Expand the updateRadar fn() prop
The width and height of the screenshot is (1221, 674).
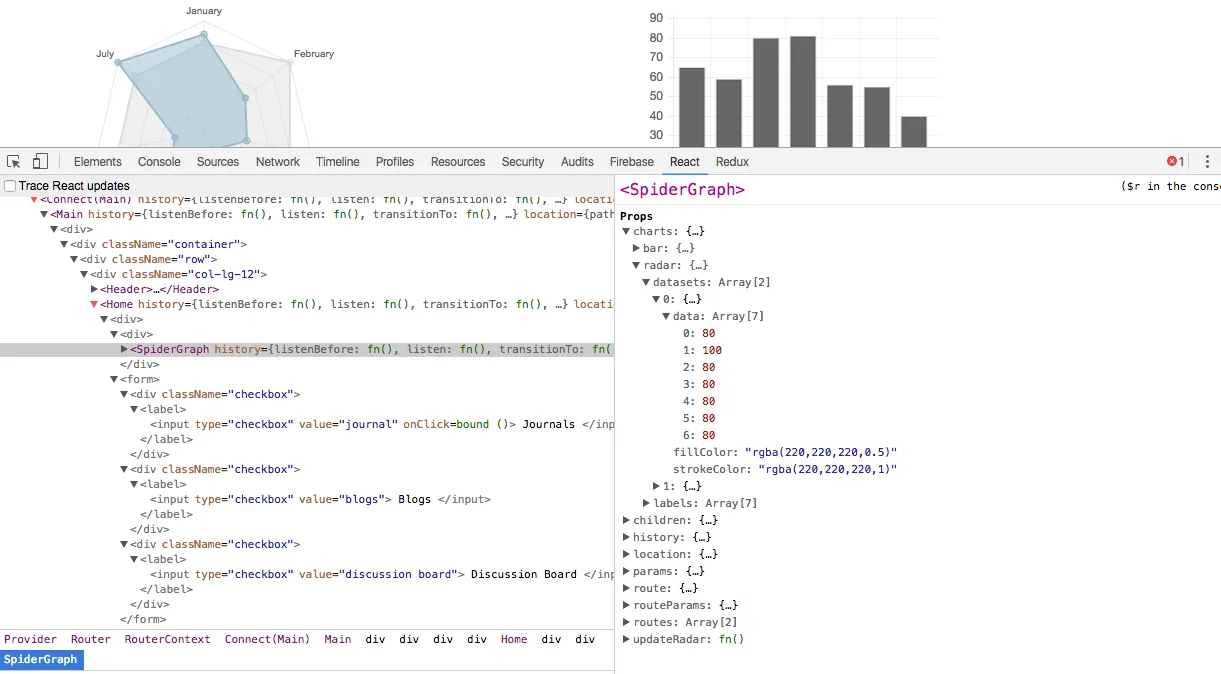[627, 639]
